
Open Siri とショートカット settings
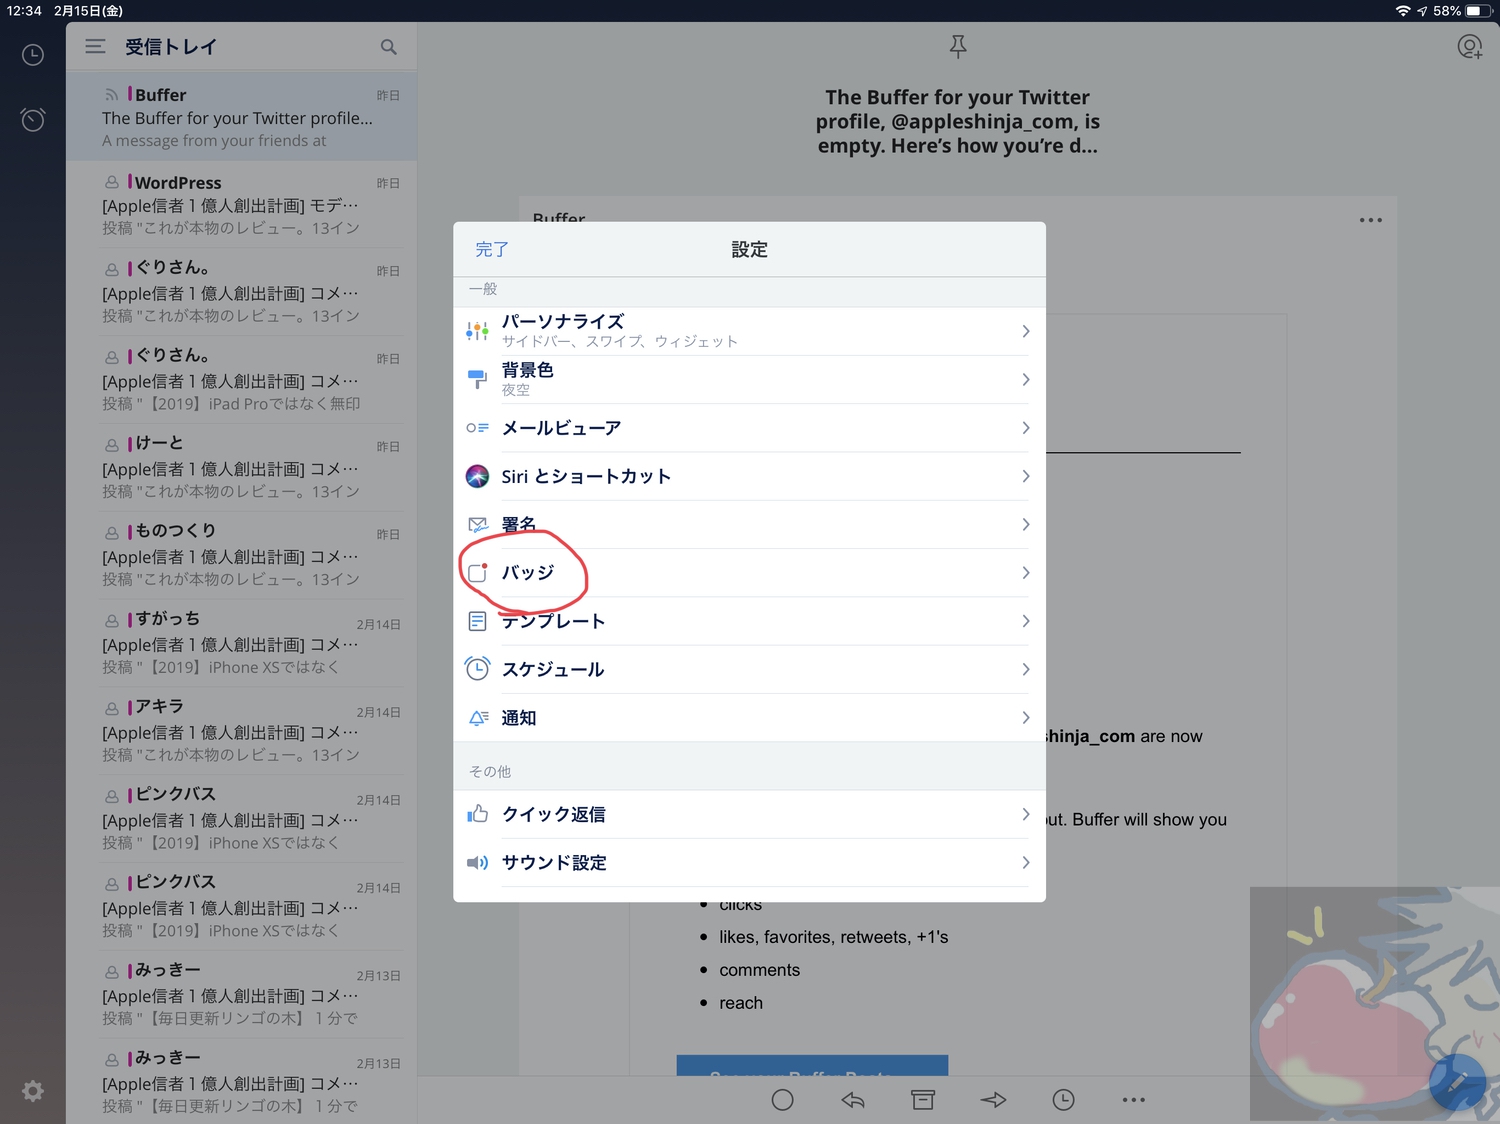tap(749, 476)
